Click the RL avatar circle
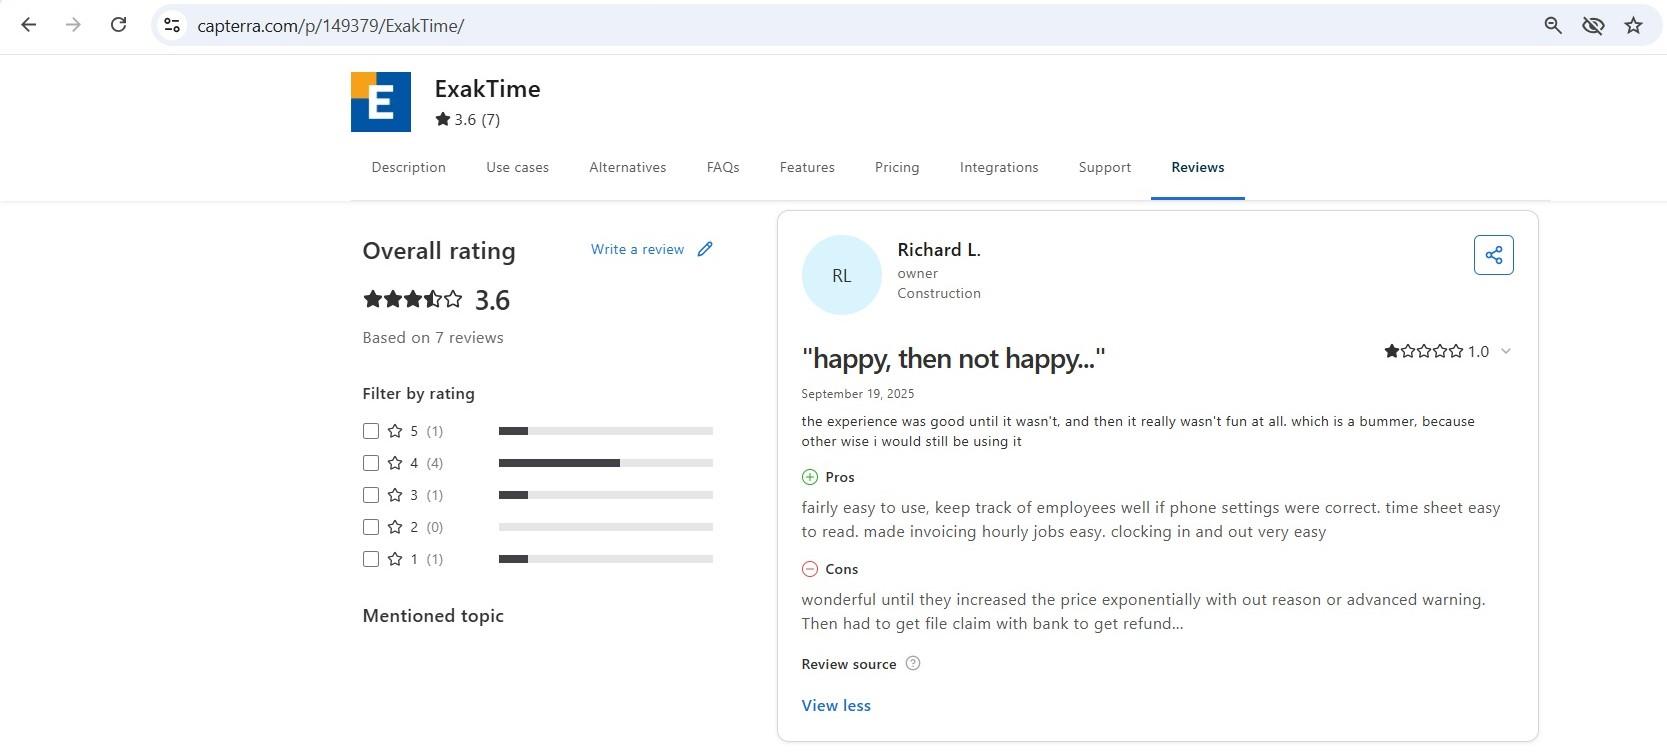1667x755 pixels. [842, 275]
